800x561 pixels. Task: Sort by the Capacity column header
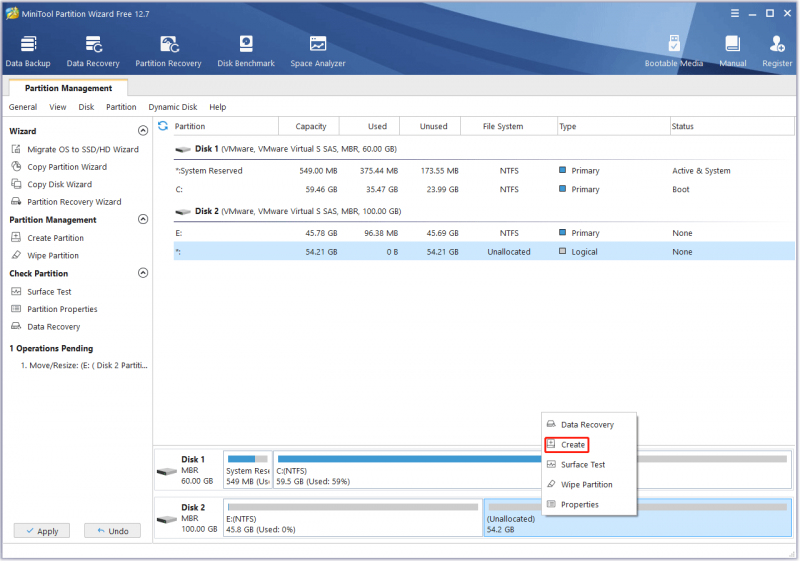[309, 126]
